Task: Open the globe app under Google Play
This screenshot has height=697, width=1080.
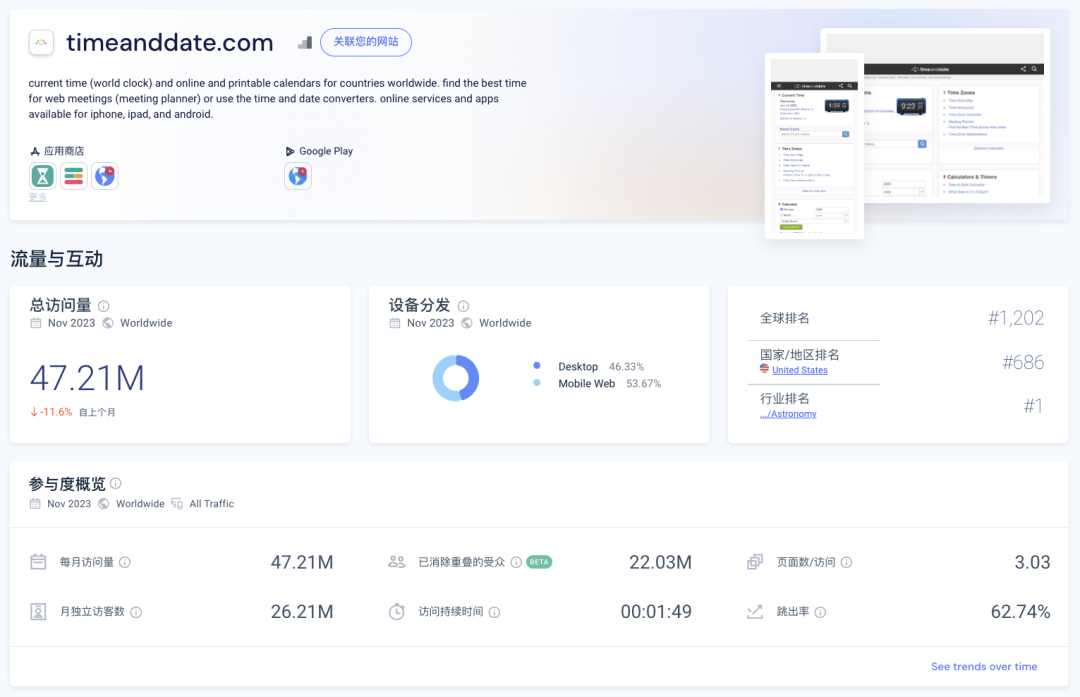Action: tap(298, 176)
